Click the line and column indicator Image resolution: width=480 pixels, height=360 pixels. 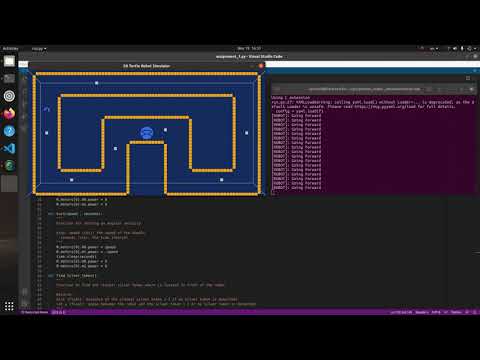[401, 312]
